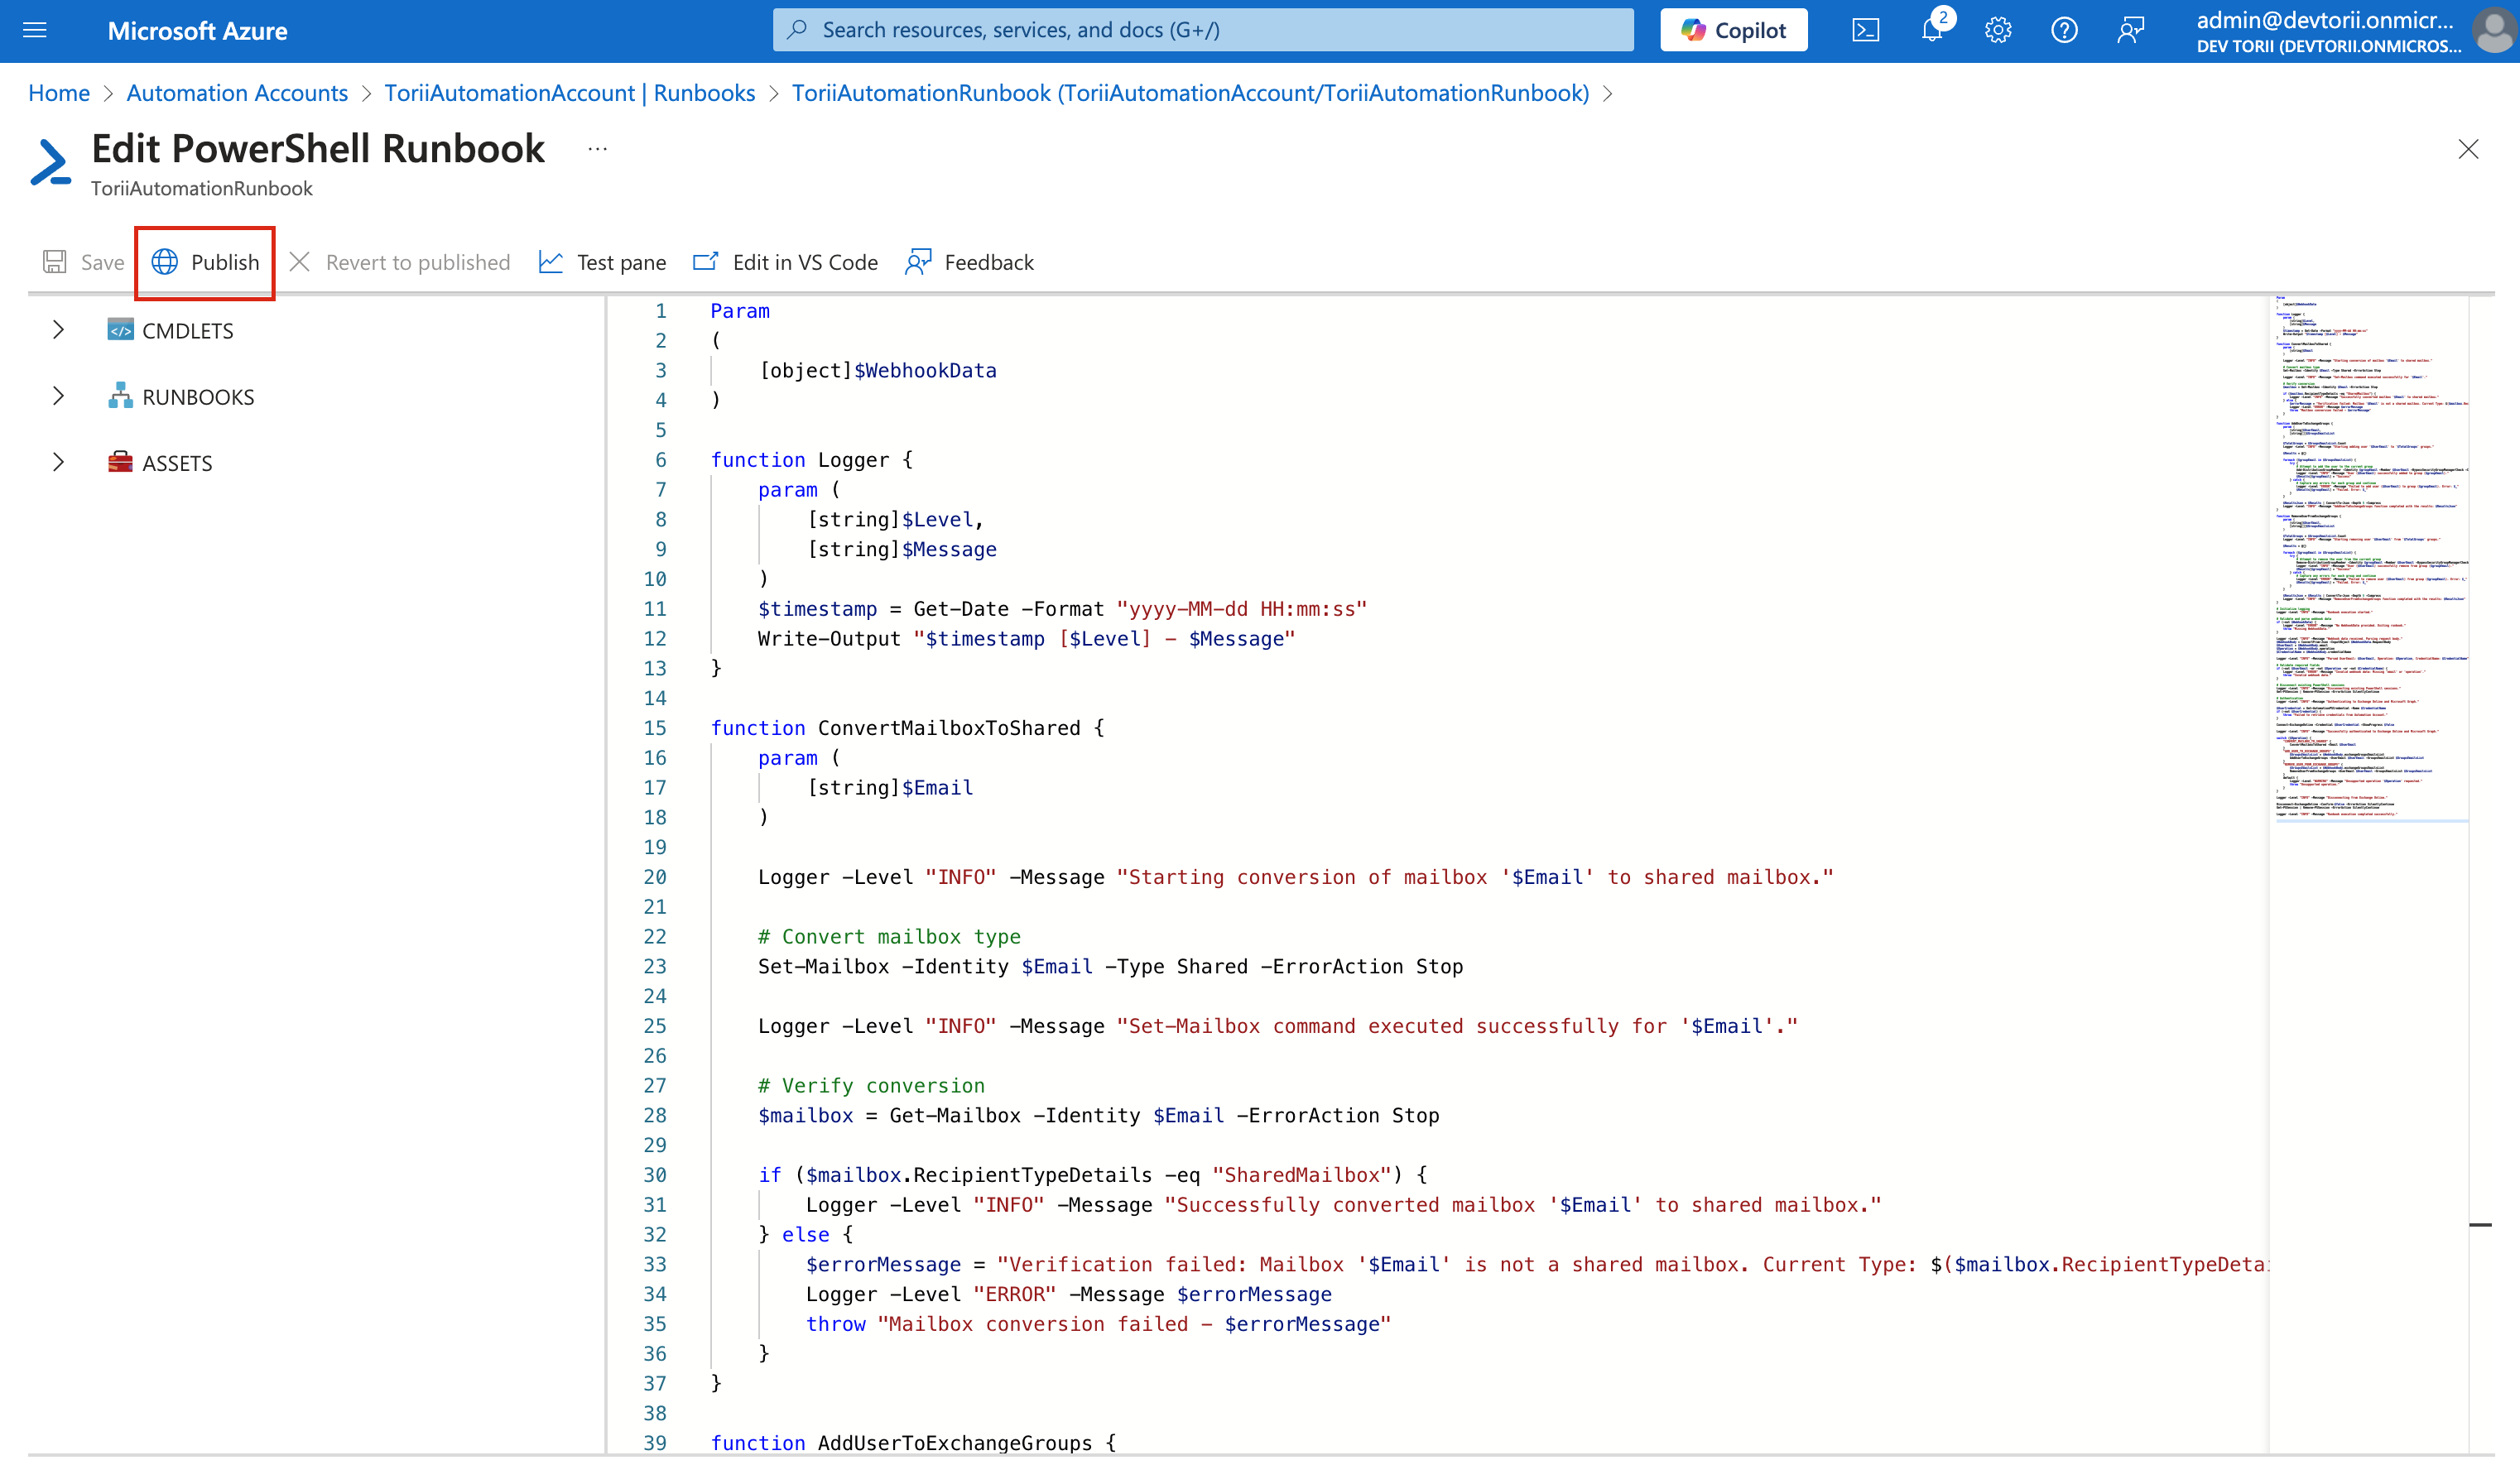Image resolution: width=2520 pixels, height=1465 pixels.
Task: Select the ASSETS label
Action: pyautogui.click(x=177, y=463)
